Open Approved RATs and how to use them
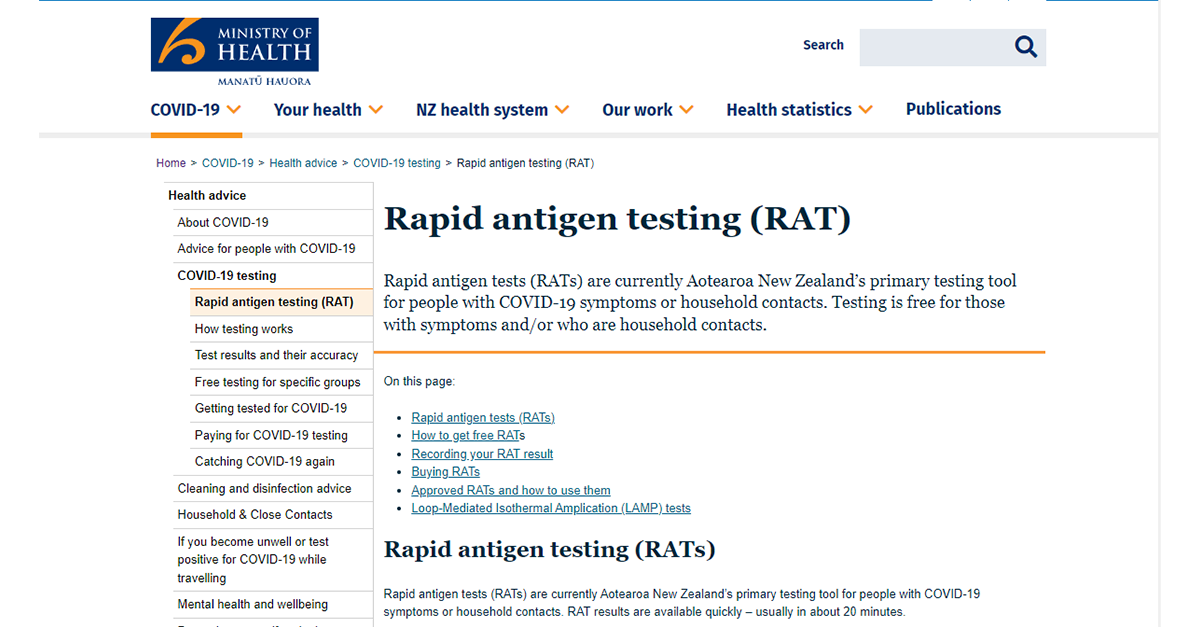The height and width of the screenshot is (627, 1200). click(510, 490)
